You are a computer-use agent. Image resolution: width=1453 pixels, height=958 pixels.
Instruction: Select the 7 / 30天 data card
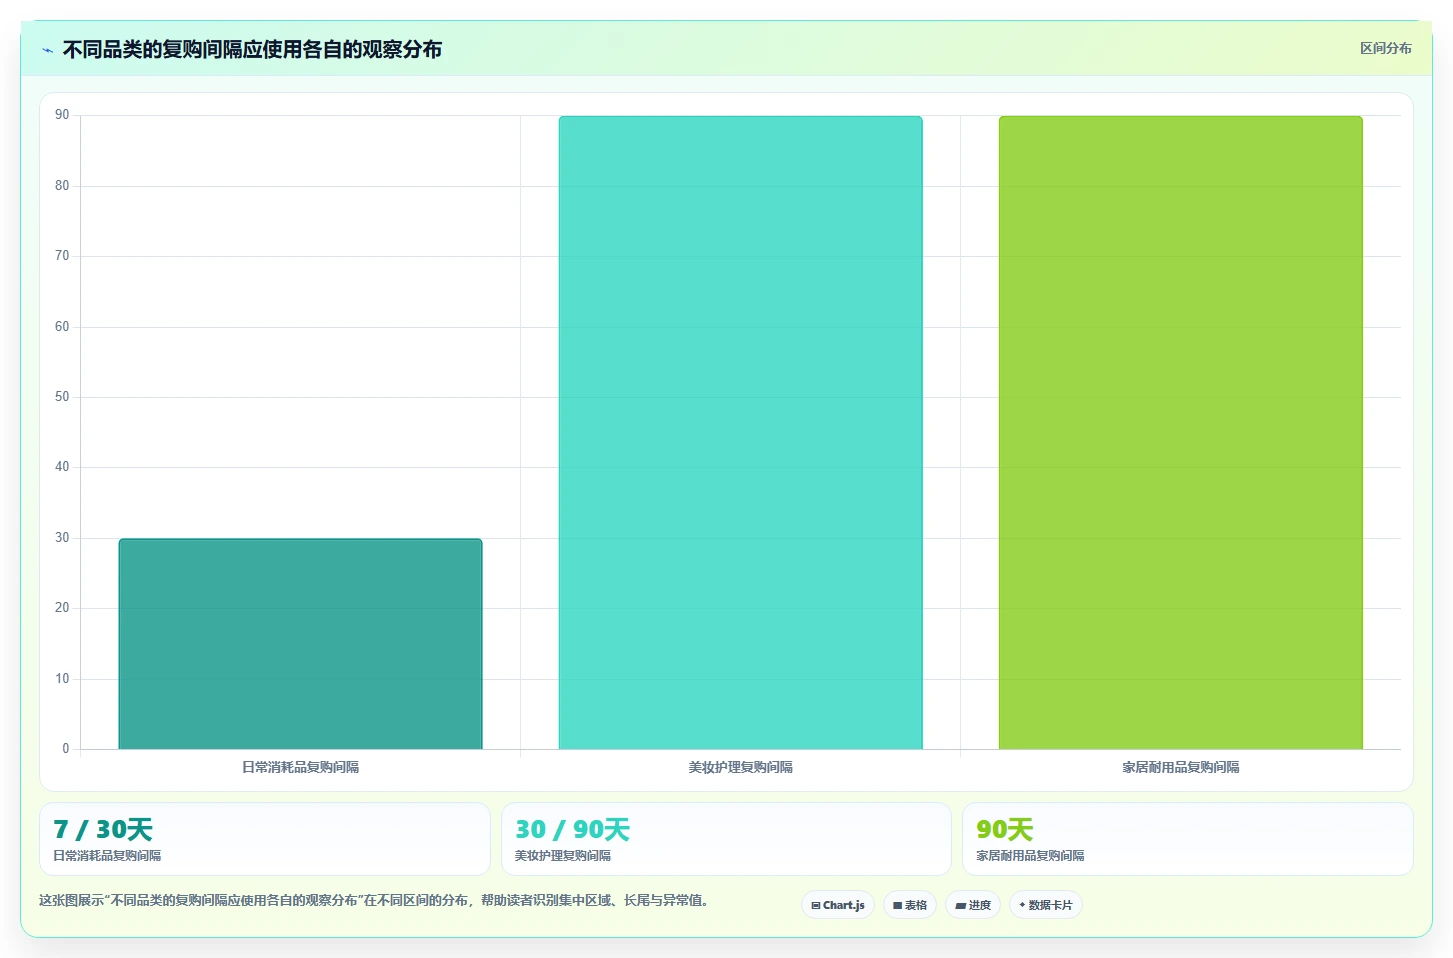coord(265,839)
